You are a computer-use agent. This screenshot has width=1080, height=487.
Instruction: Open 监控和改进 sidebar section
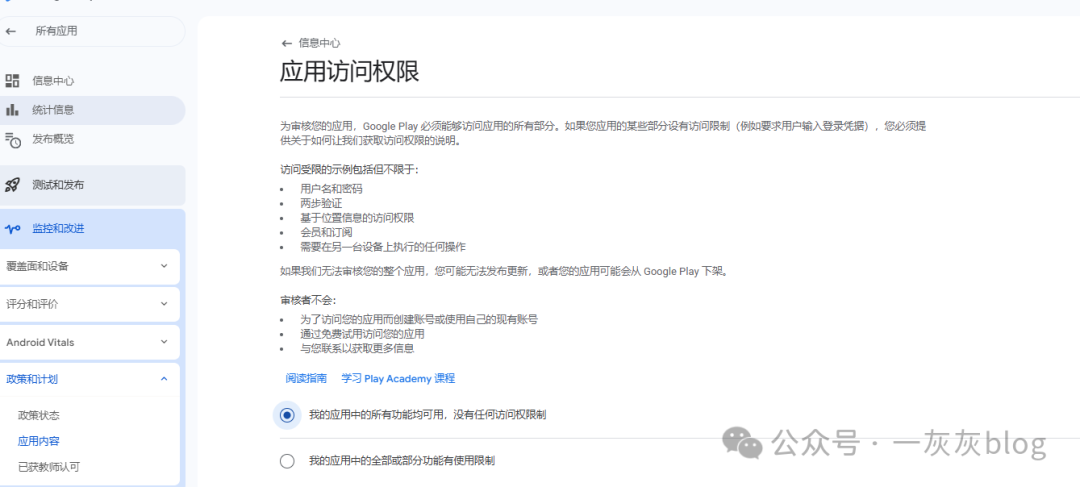(x=92, y=229)
